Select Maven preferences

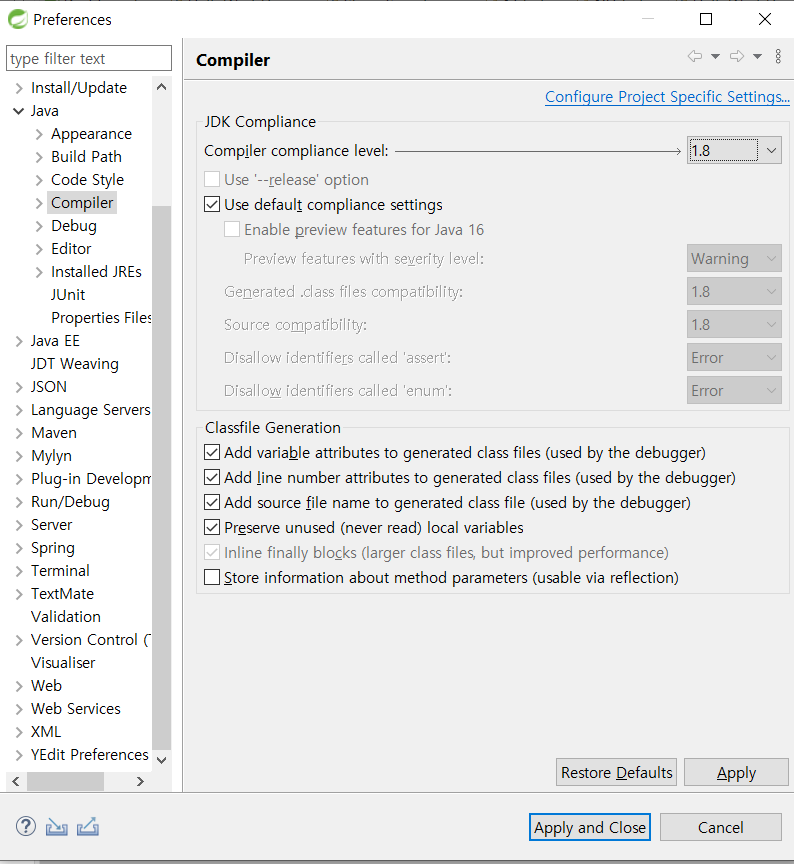pyautogui.click(x=54, y=433)
